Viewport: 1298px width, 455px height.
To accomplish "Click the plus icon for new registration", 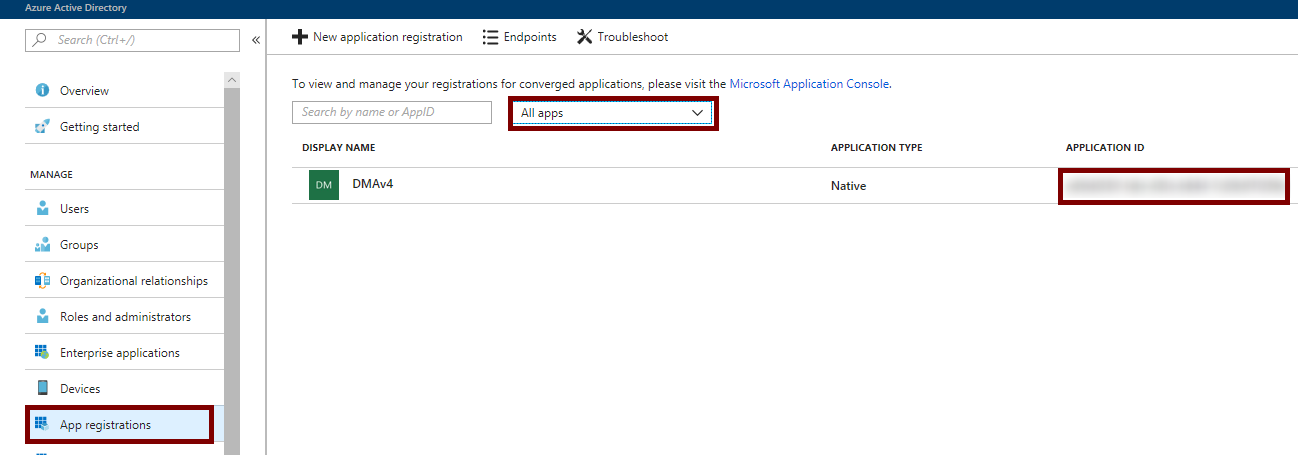I will click(x=299, y=37).
